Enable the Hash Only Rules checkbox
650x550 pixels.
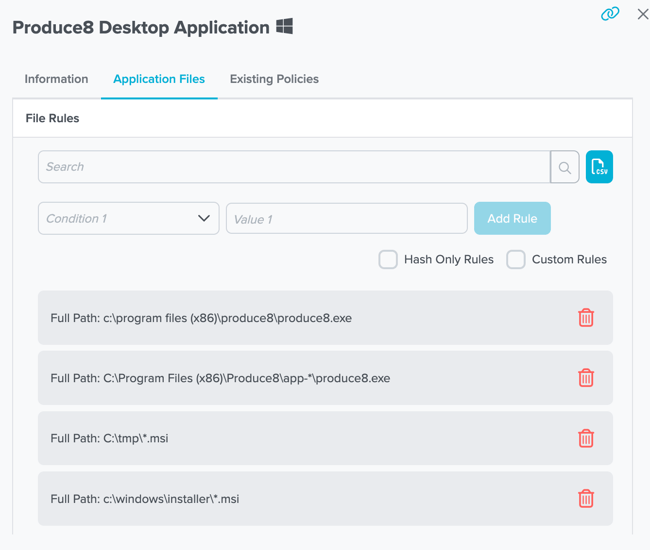point(388,260)
